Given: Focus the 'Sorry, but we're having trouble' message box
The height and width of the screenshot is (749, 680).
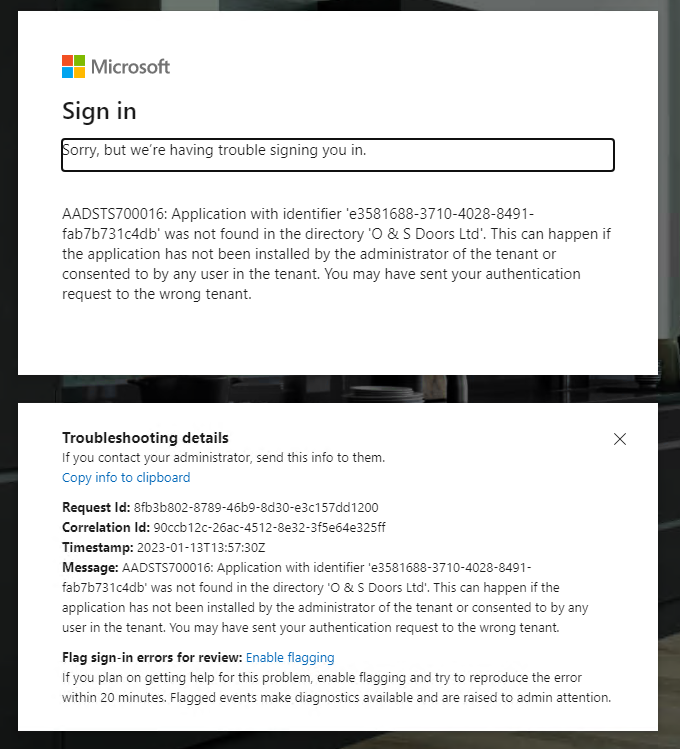Looking at the screenshot, I should 337,155.
